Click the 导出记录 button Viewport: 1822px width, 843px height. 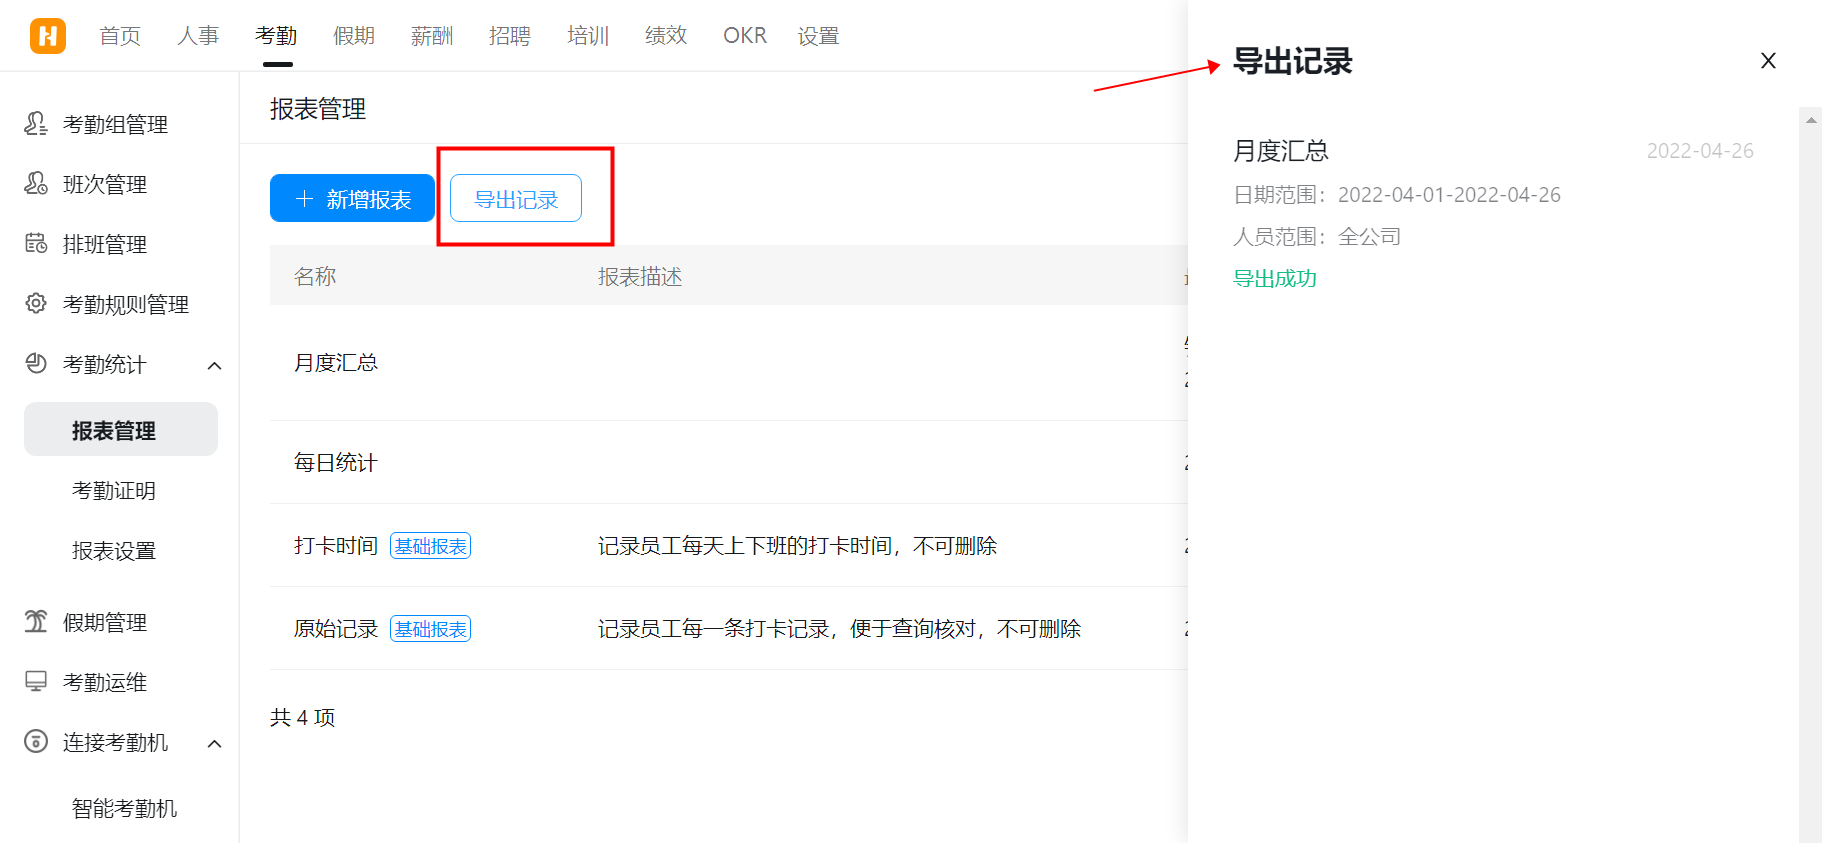(x=515, y=198)
